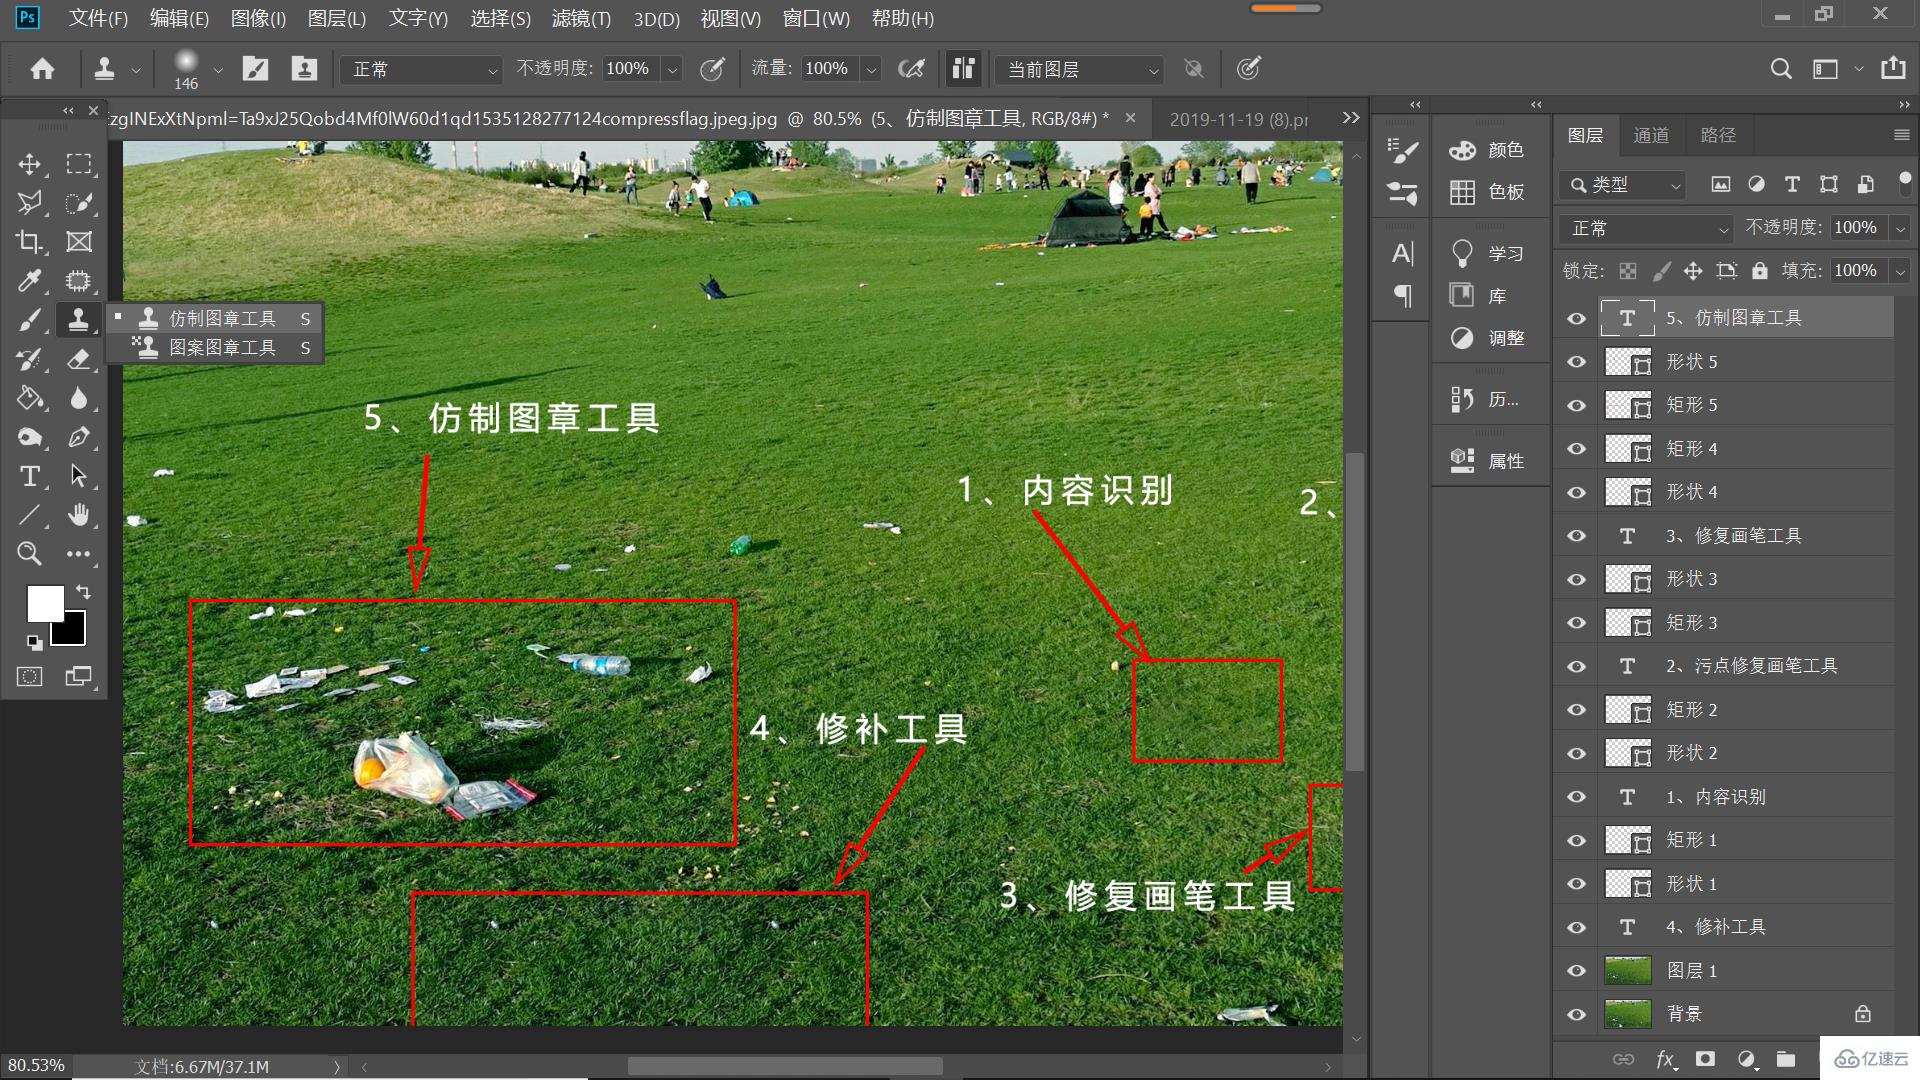Open the layer blend mode 正常 dropdown
1920x1080 pixels.
click(x=1645, y=228)
